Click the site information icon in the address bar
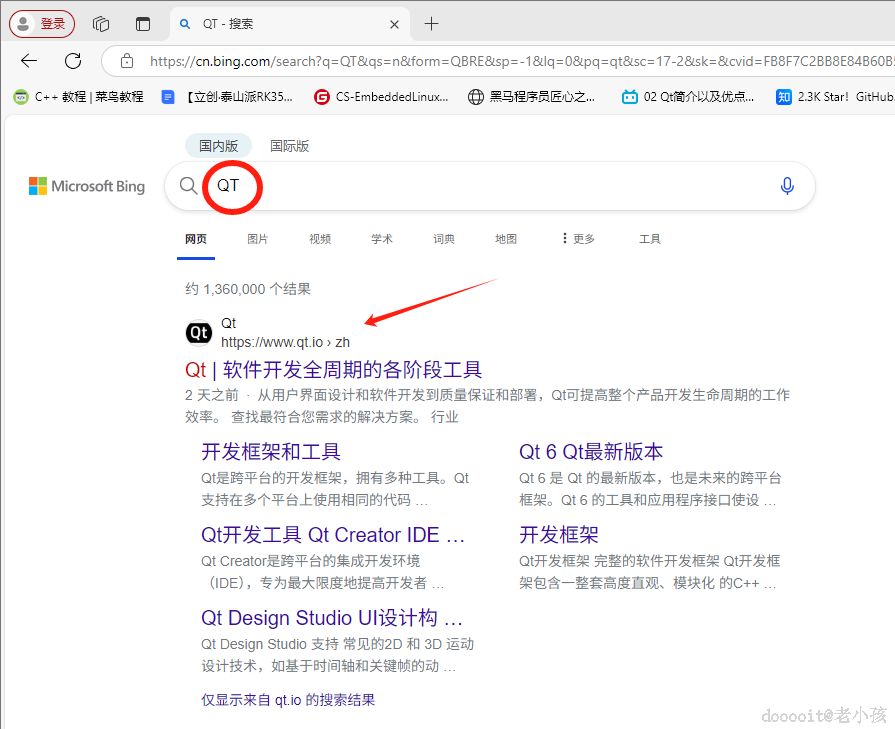Viewport: 895px width, 729px height. [x=125, y=60]
